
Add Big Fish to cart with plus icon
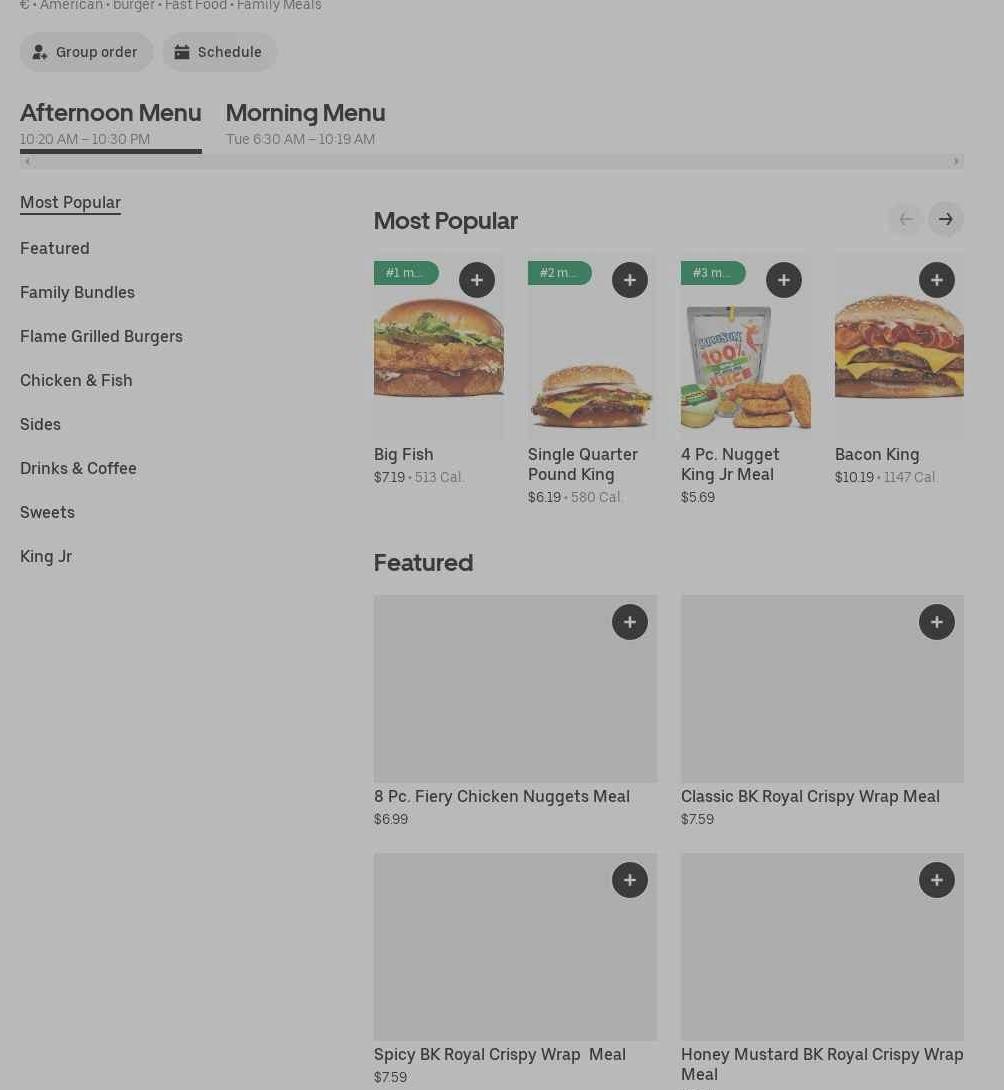click(476, 280)
